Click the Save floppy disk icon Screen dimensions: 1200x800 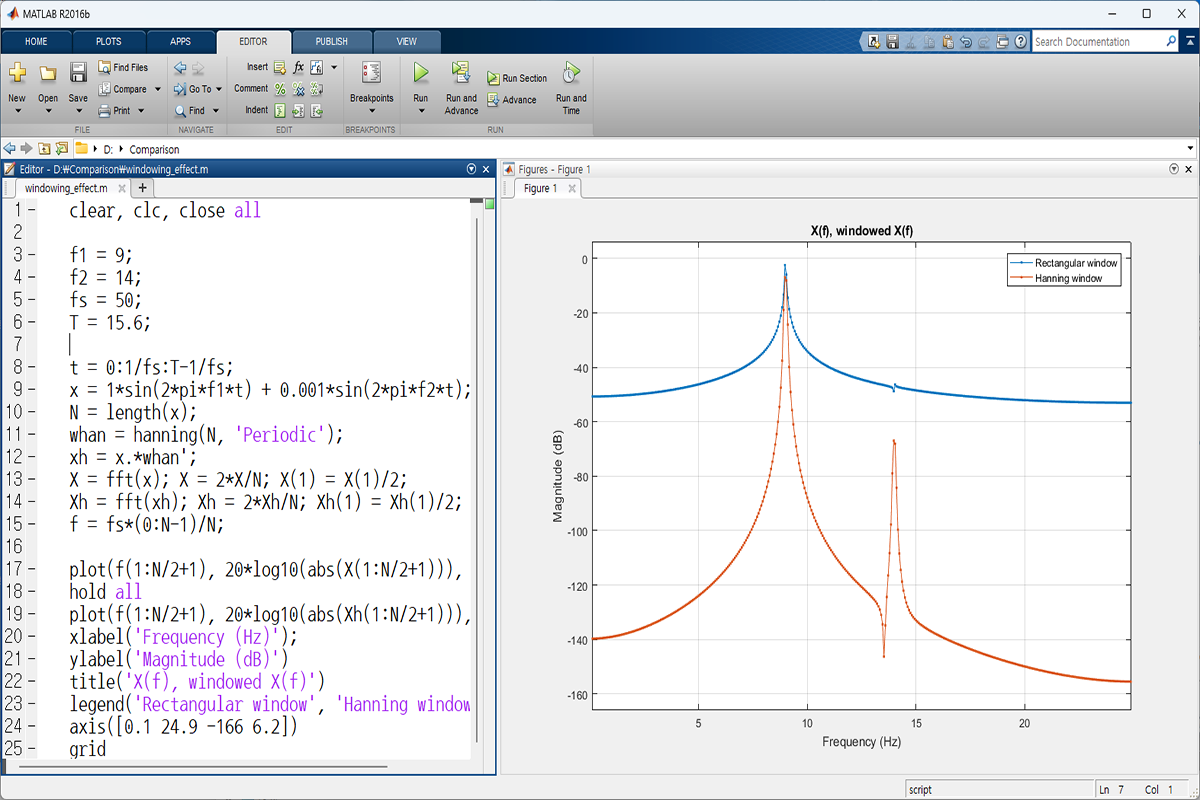pos(78,73)
